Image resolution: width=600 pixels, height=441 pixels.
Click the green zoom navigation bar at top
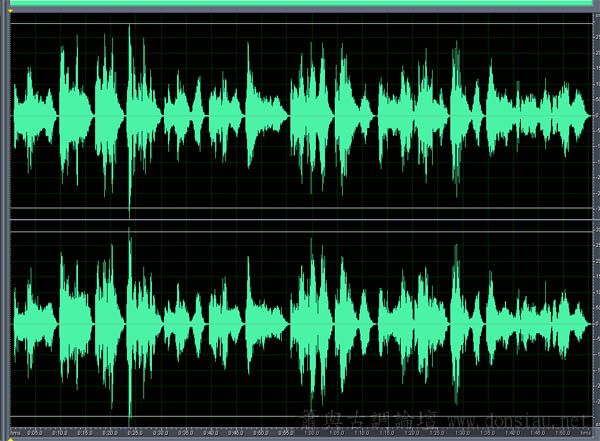pos(300,5)
